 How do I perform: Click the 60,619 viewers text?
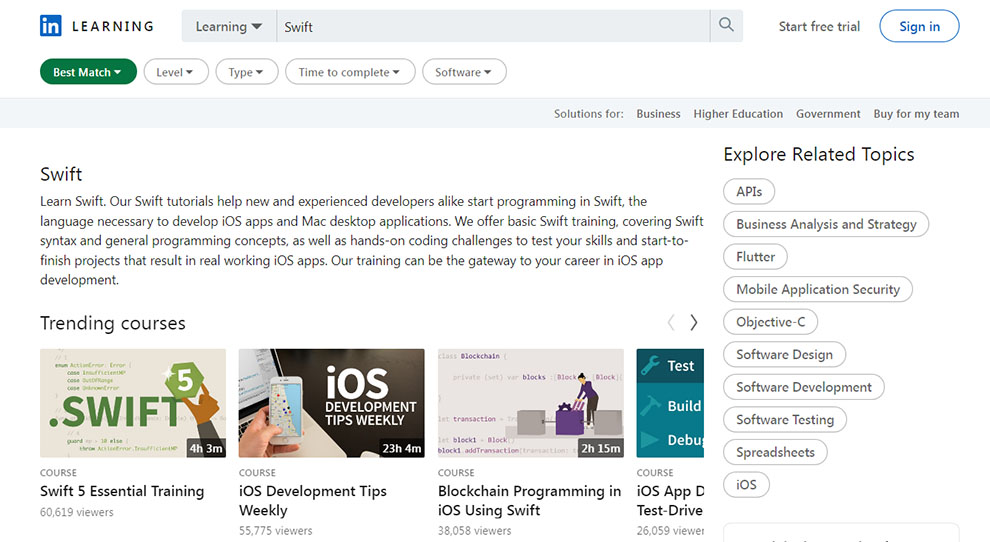click(x=76, y=512)
